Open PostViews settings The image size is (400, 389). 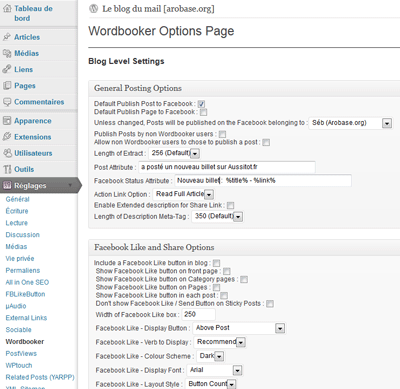click(x=21, y=353)
